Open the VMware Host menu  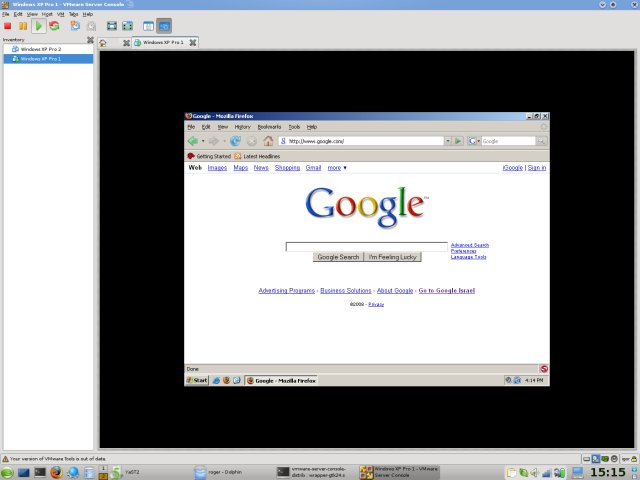[x=47, y=14]
